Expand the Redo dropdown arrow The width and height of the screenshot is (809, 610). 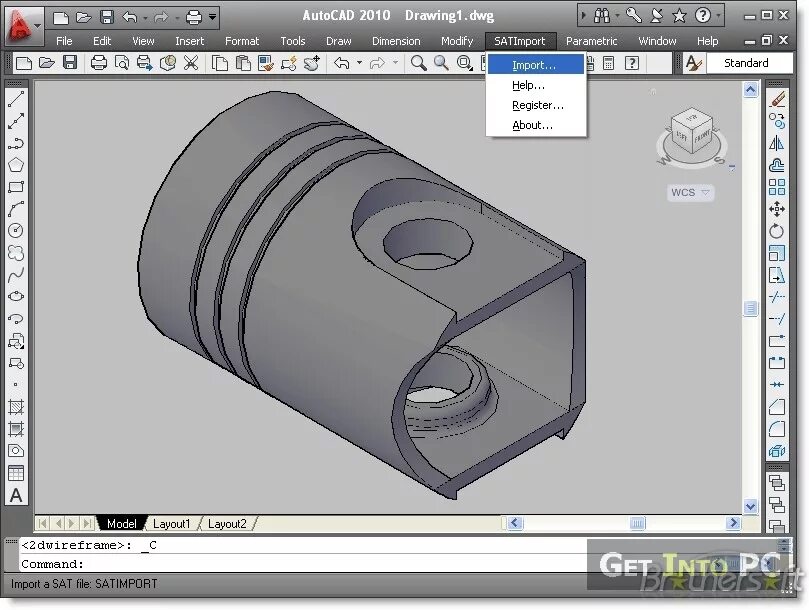394,63
